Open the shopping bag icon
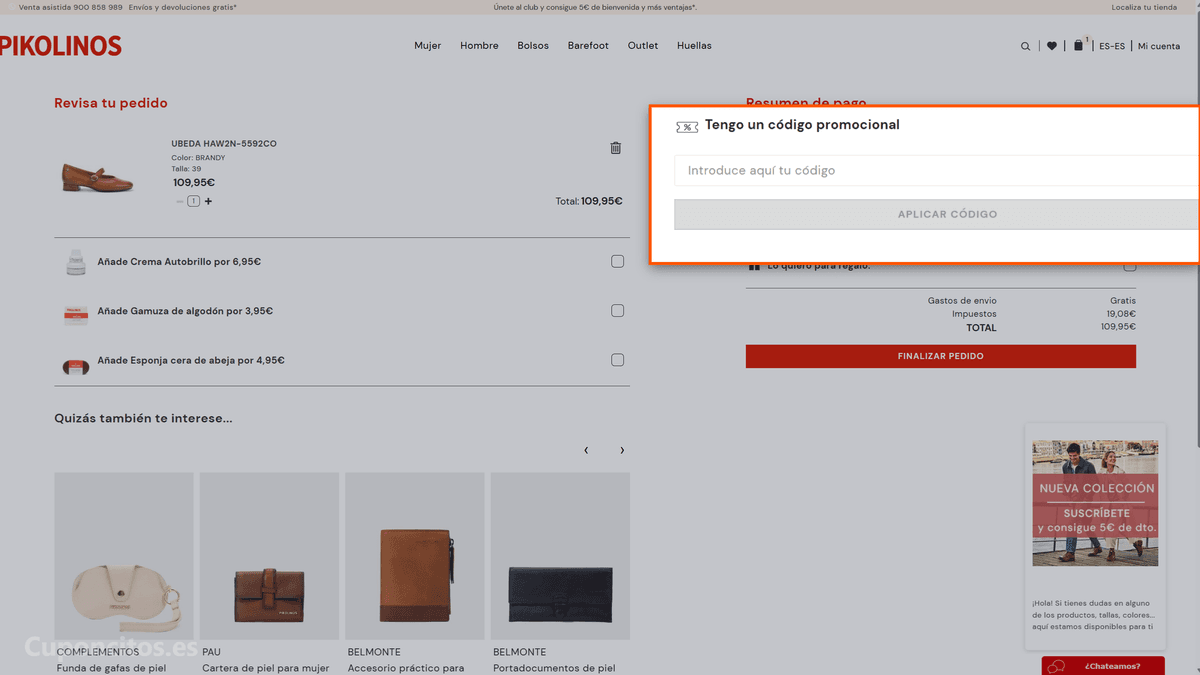This screenshot has height=675, width=1200. coord(1078,45)
